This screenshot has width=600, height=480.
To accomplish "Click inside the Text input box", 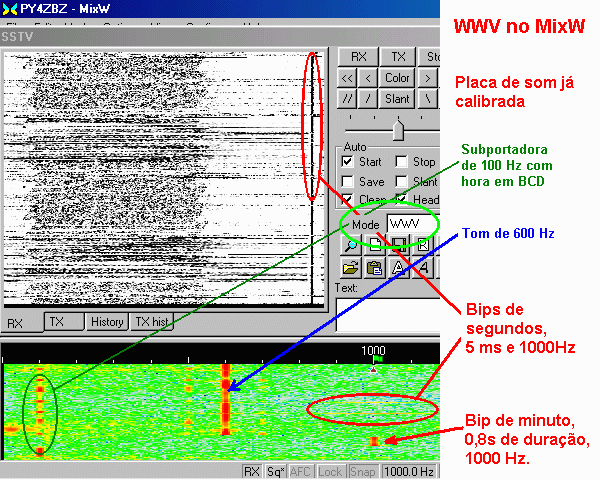I will click(388, 315).
